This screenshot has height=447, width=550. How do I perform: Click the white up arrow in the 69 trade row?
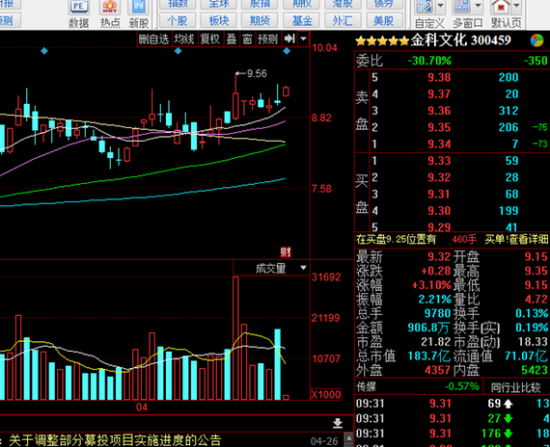tap(508, 404)
